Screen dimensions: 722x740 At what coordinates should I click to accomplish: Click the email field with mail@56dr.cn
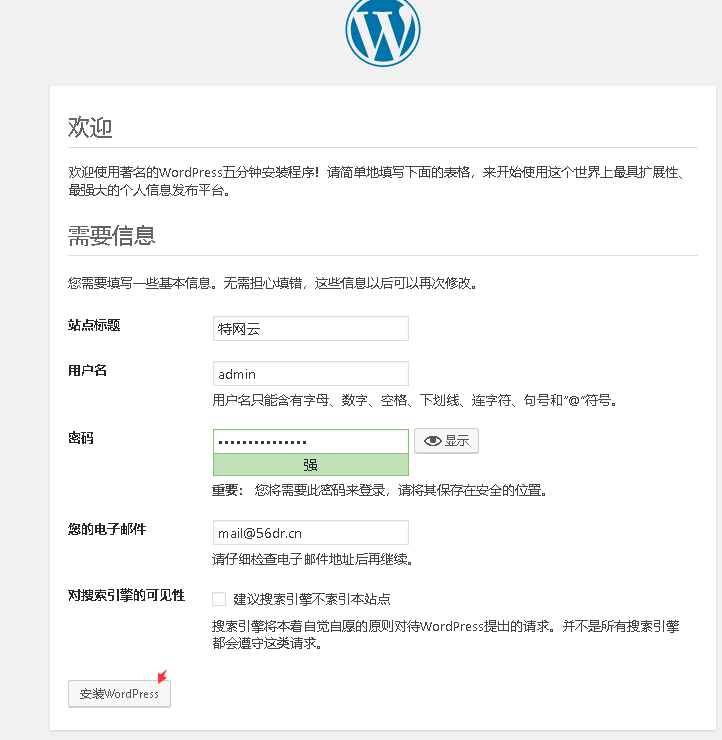point(311,533)
